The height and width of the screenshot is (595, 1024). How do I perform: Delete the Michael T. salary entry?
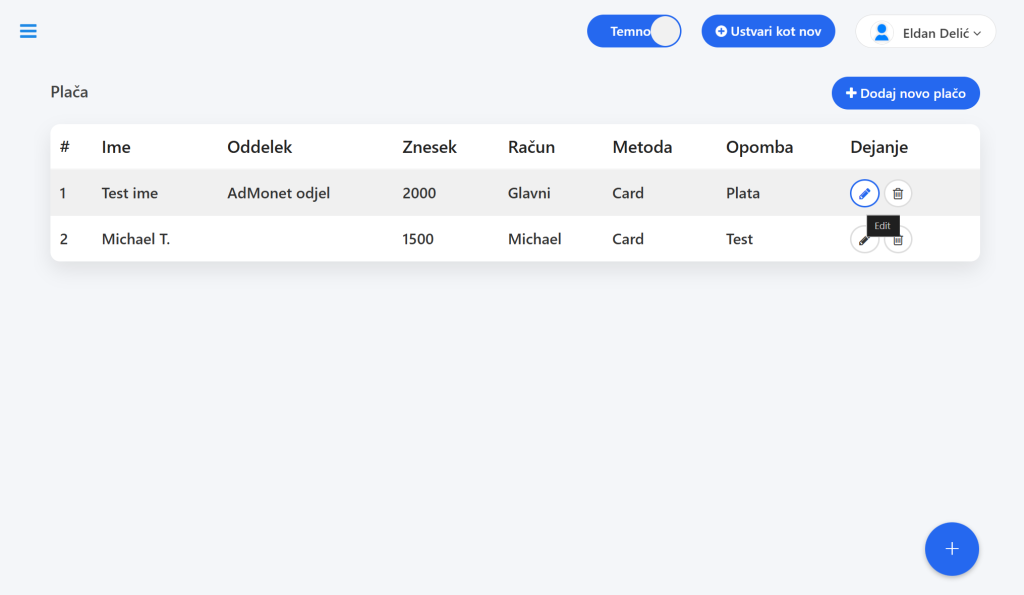point(899,240)
